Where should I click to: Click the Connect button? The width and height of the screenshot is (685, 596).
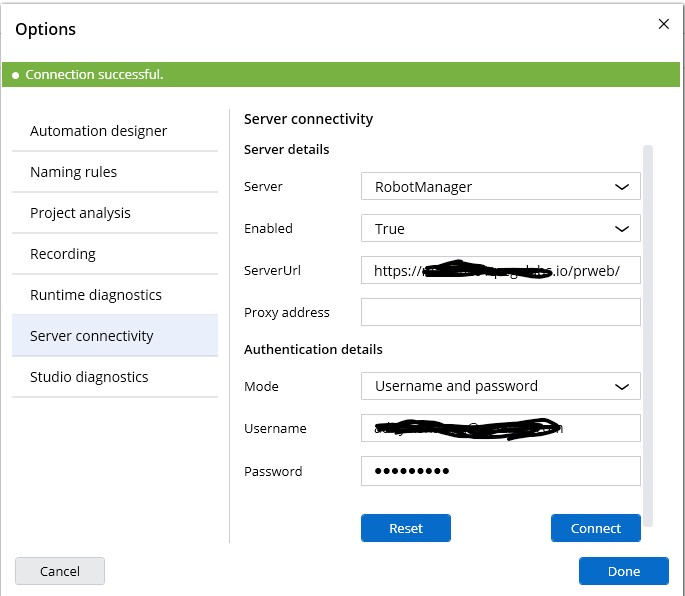(595, 528)
